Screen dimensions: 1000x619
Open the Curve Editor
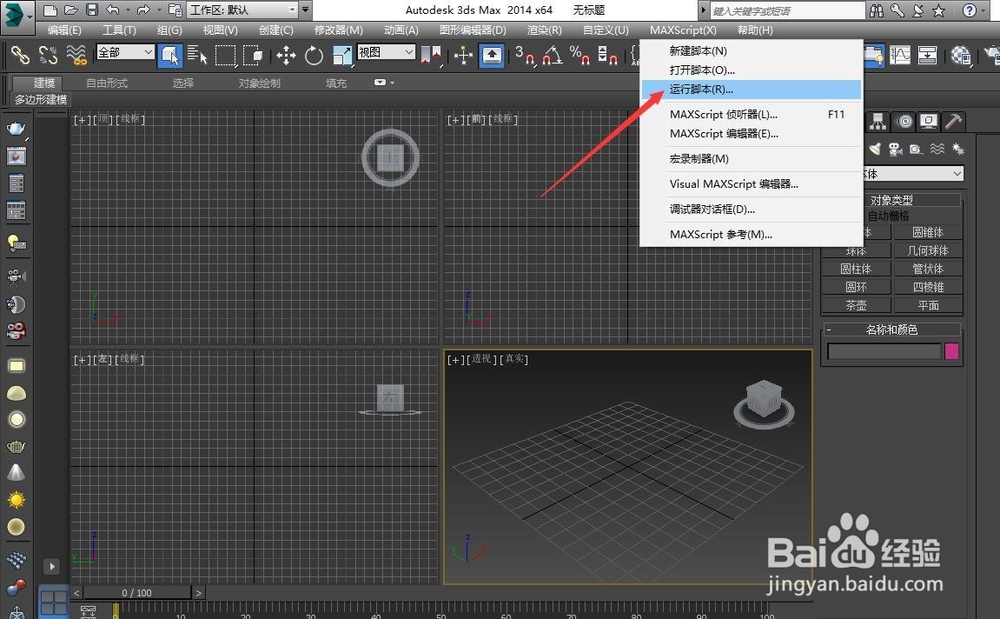coord(900,55)
